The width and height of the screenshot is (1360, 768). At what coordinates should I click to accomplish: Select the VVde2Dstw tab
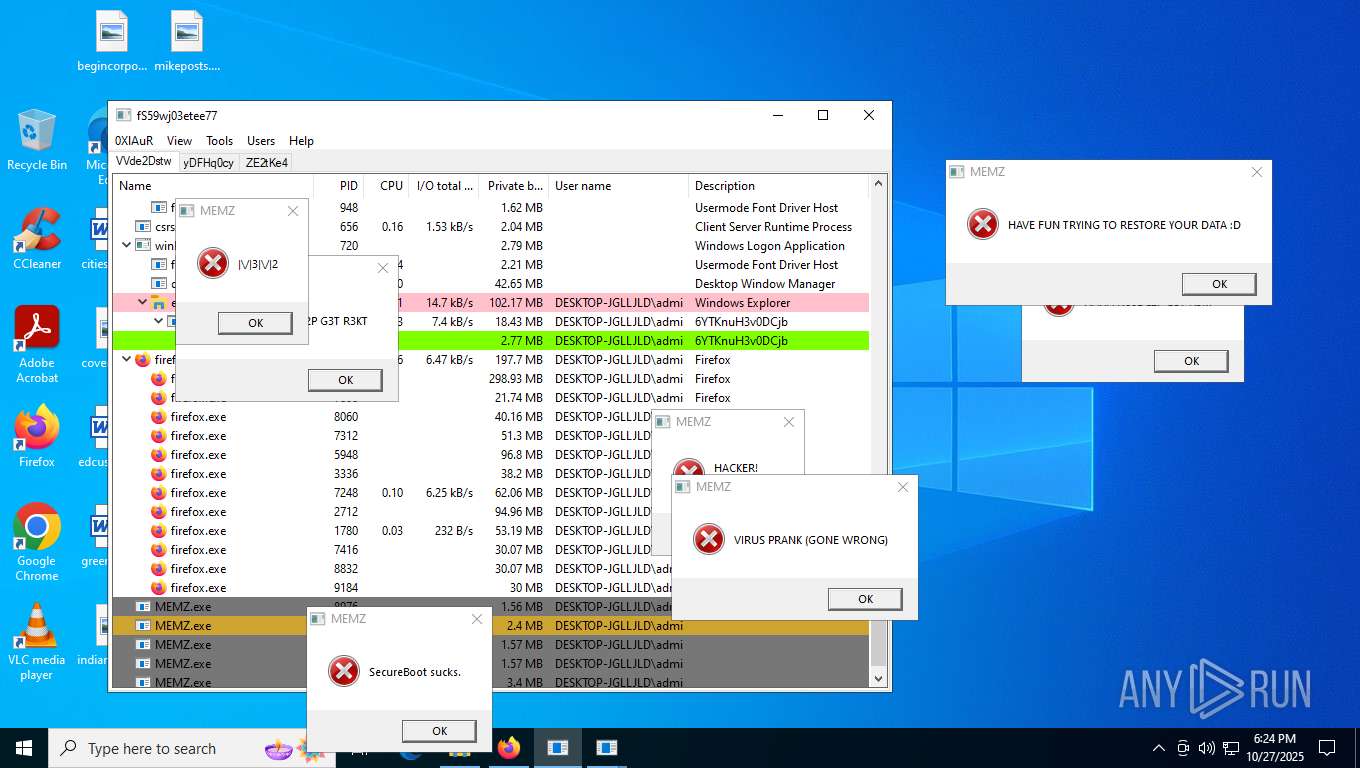click(144, 161)
